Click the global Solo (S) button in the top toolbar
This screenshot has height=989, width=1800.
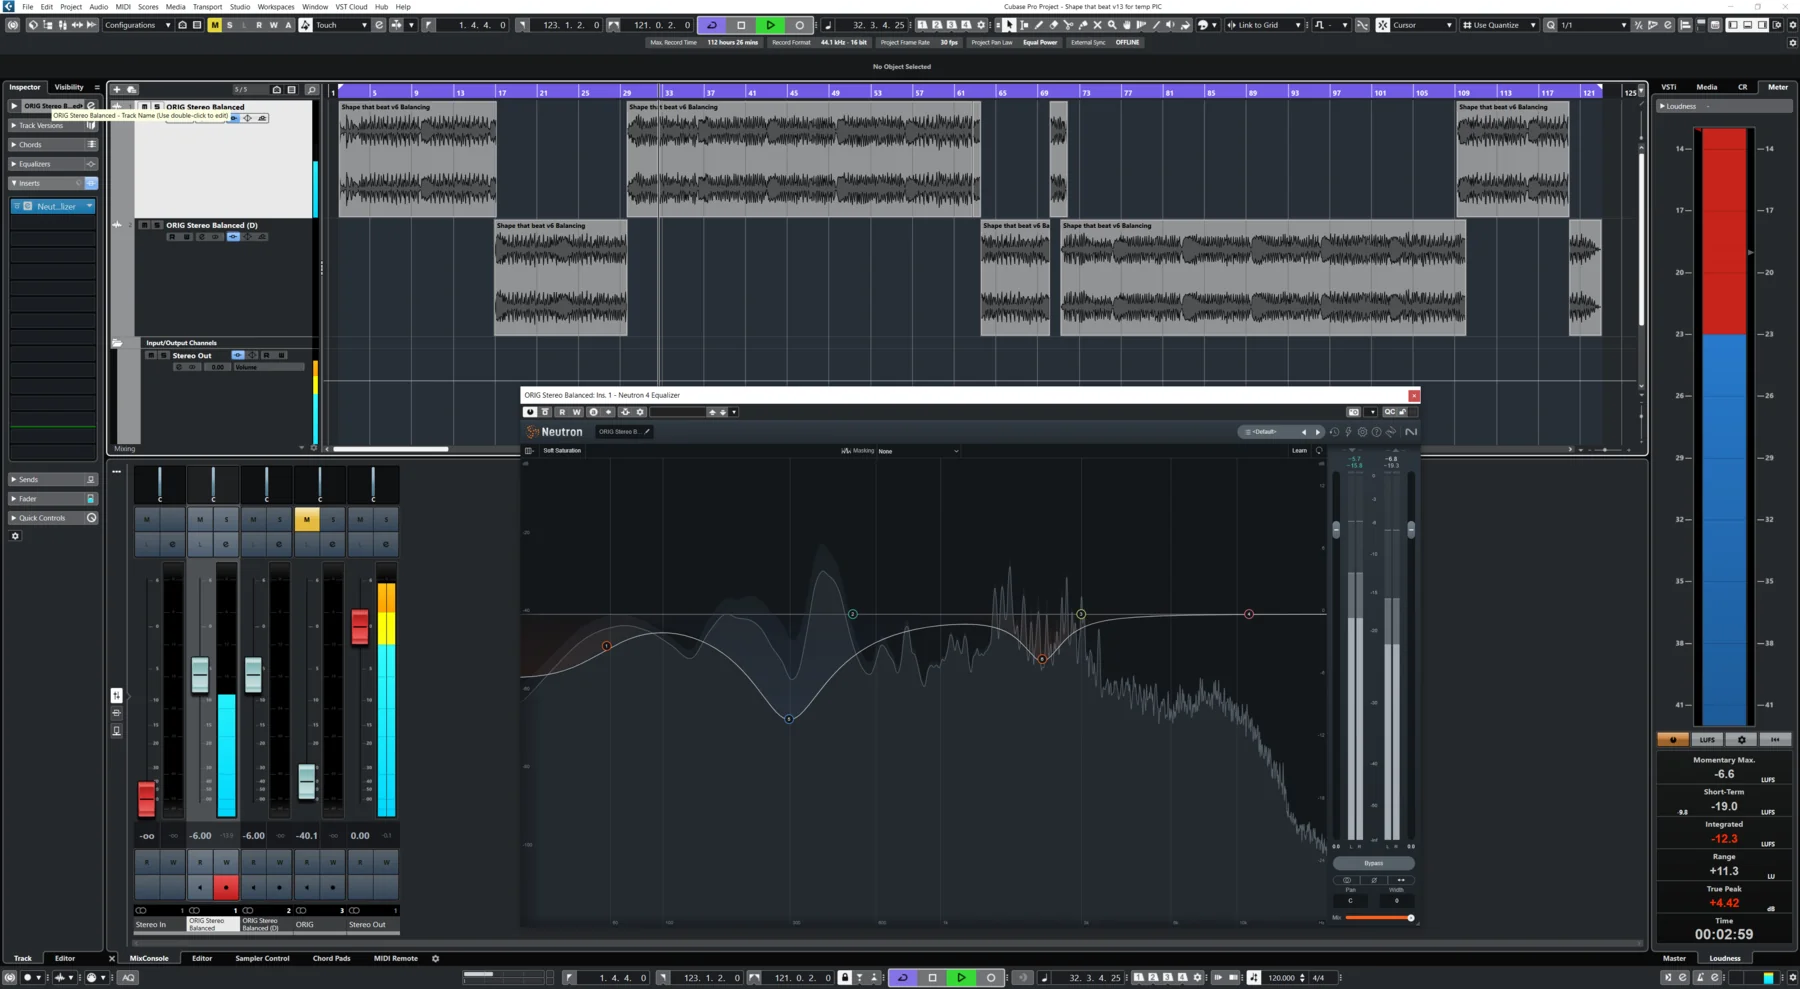tap(229, 25)
